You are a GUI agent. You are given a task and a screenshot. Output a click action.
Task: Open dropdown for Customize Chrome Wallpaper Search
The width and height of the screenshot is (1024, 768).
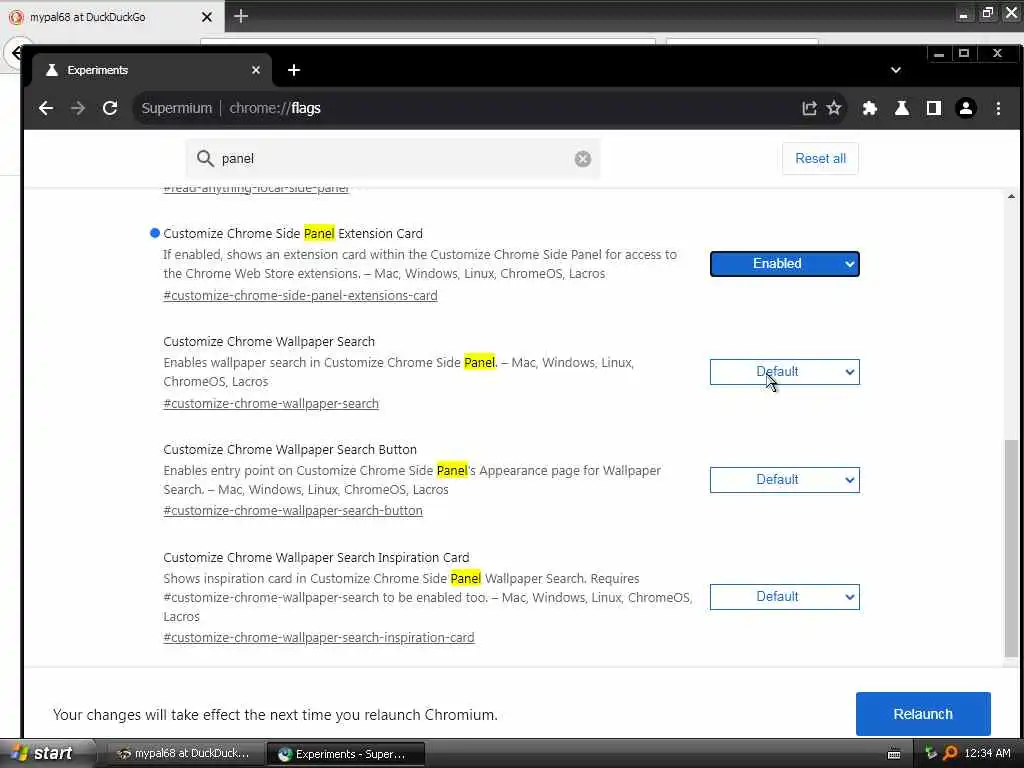point(784,372)
